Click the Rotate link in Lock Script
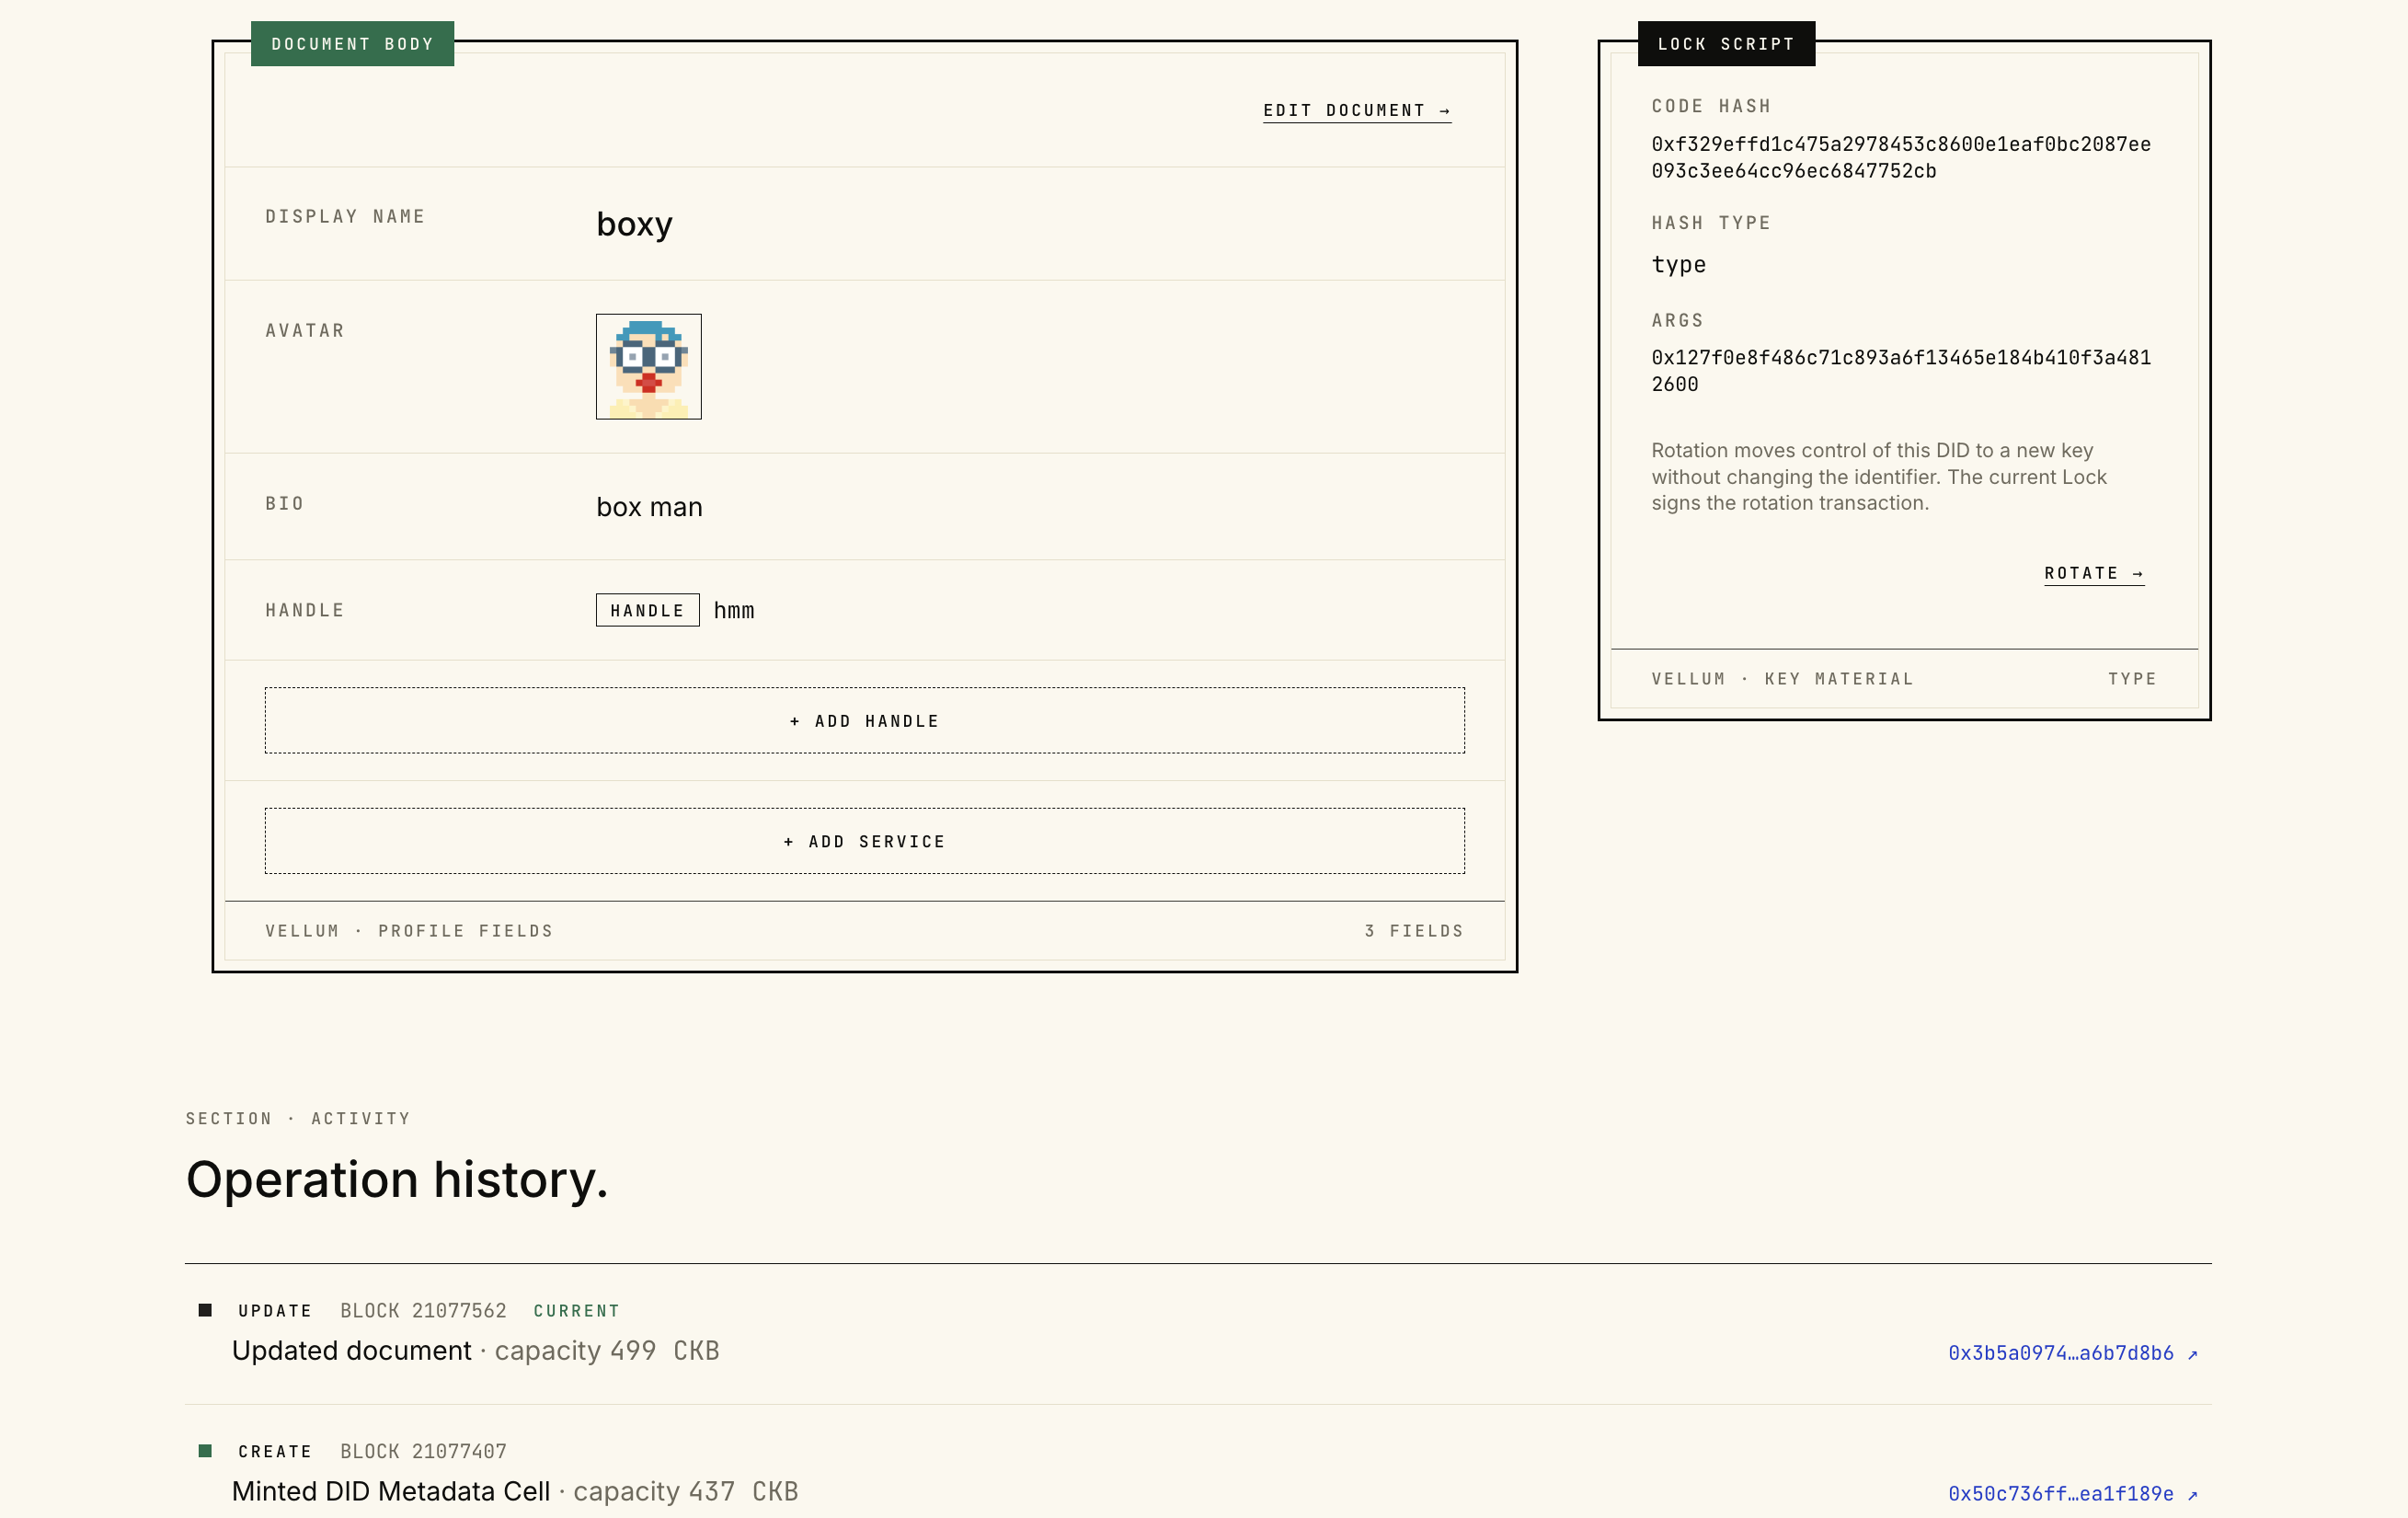 click(2094, 573)
